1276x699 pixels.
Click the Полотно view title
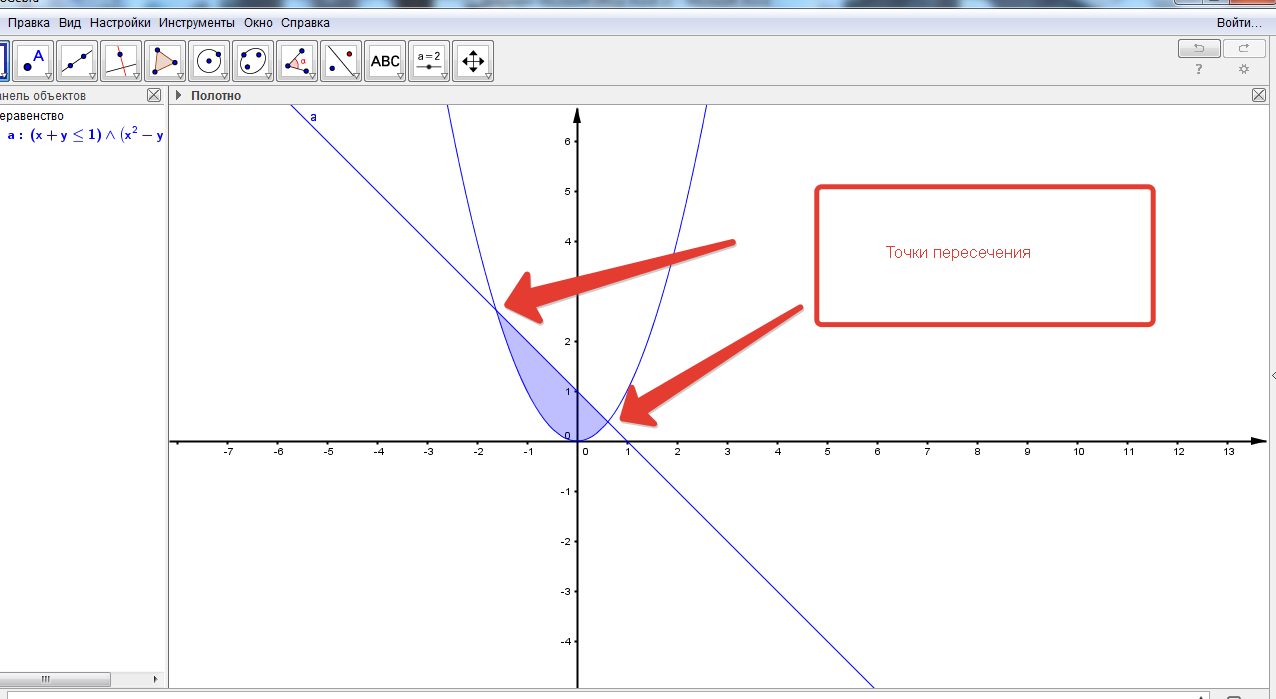click(x=216, y=96)
